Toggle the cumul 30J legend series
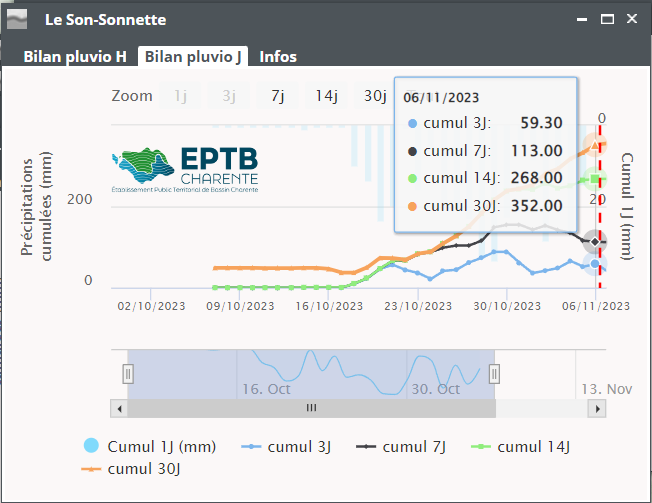Image resolution: width=652 pixels, height=503 pixels. (x=131, y=468)
